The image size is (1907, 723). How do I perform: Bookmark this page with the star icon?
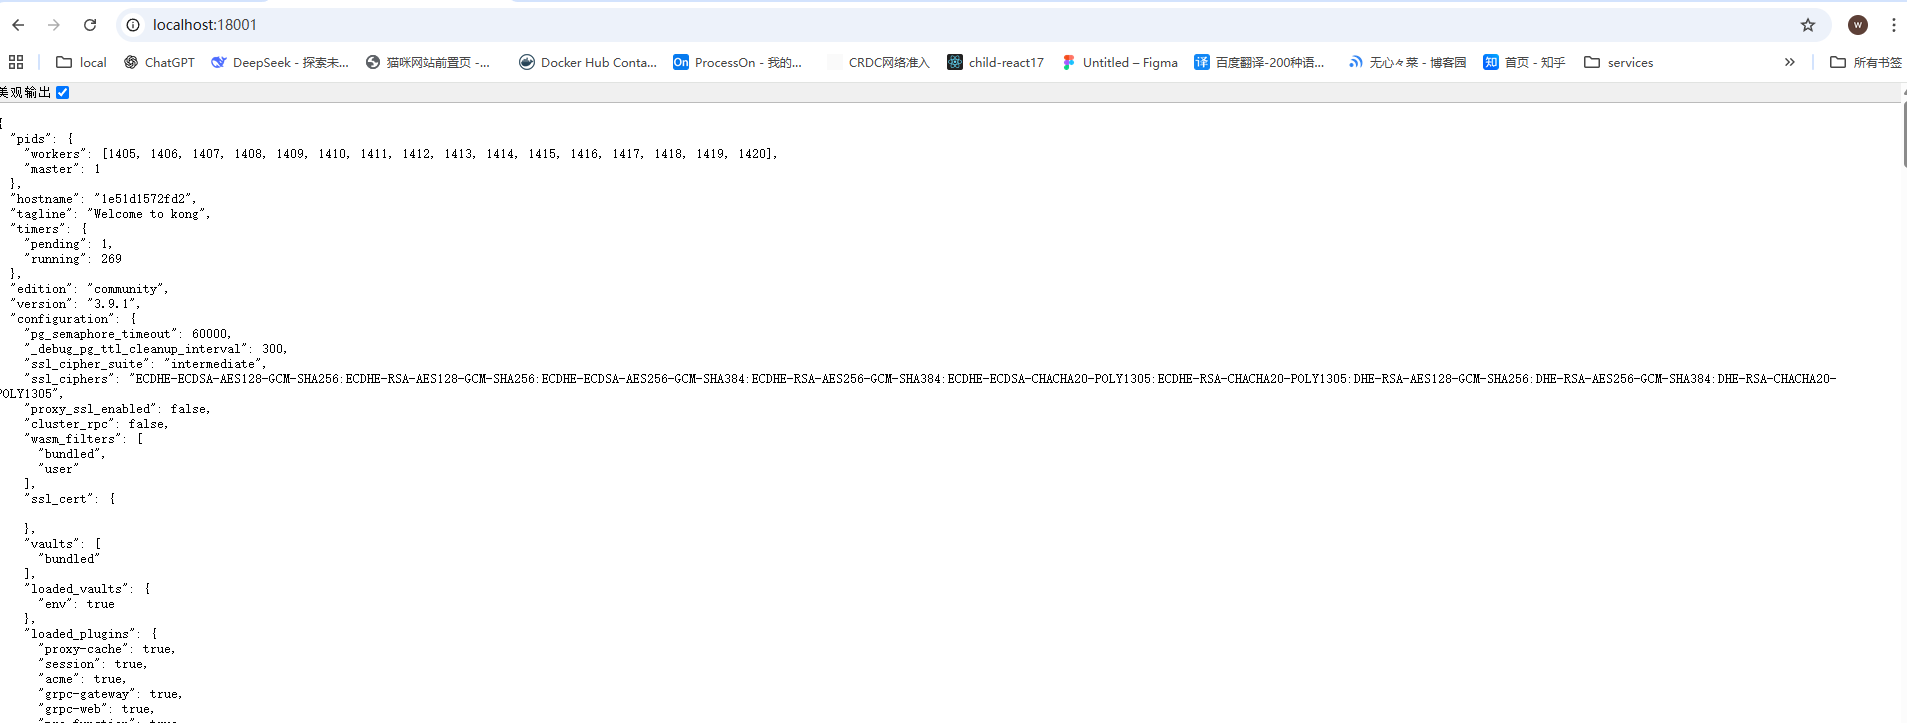(1807, 25)
